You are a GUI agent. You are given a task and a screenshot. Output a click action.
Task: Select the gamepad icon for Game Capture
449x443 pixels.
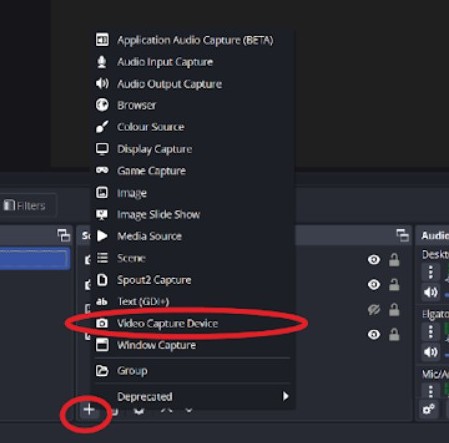pos(102,170)
